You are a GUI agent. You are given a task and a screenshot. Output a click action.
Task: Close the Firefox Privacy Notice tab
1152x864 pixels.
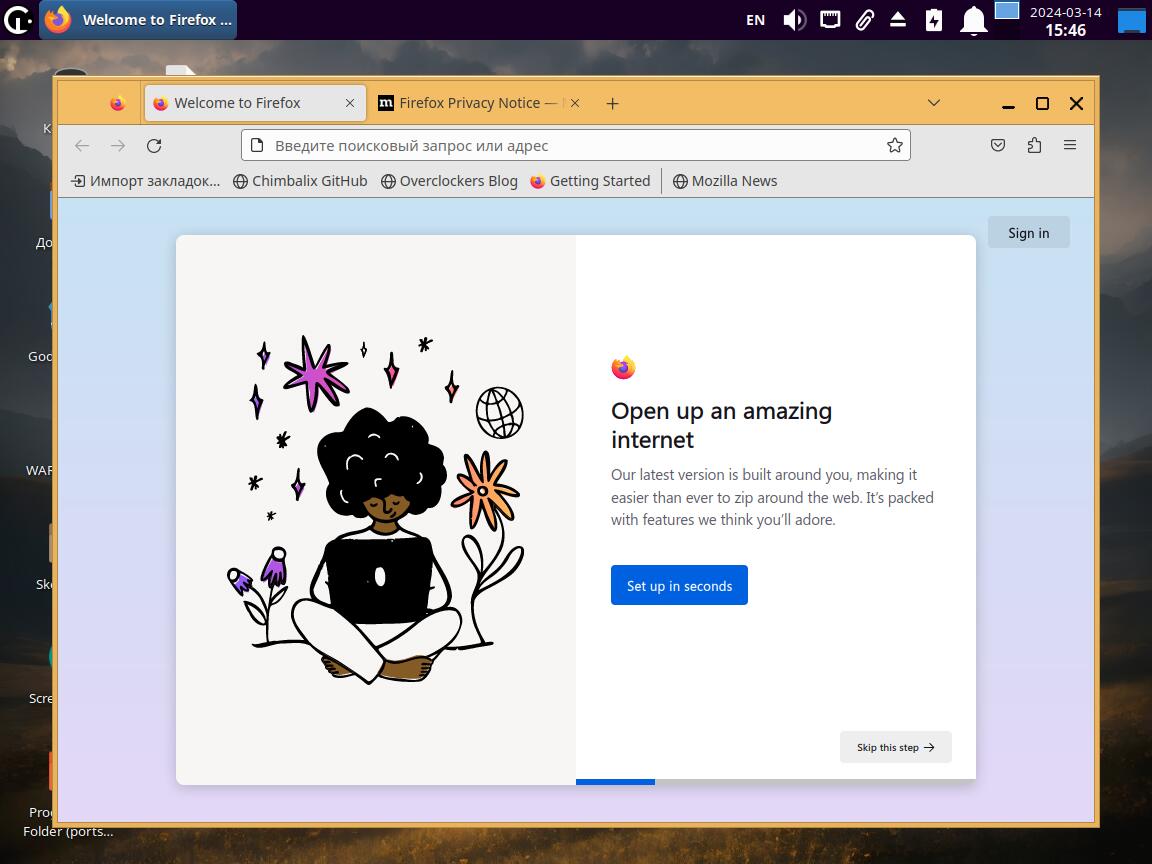click(575, 104)
